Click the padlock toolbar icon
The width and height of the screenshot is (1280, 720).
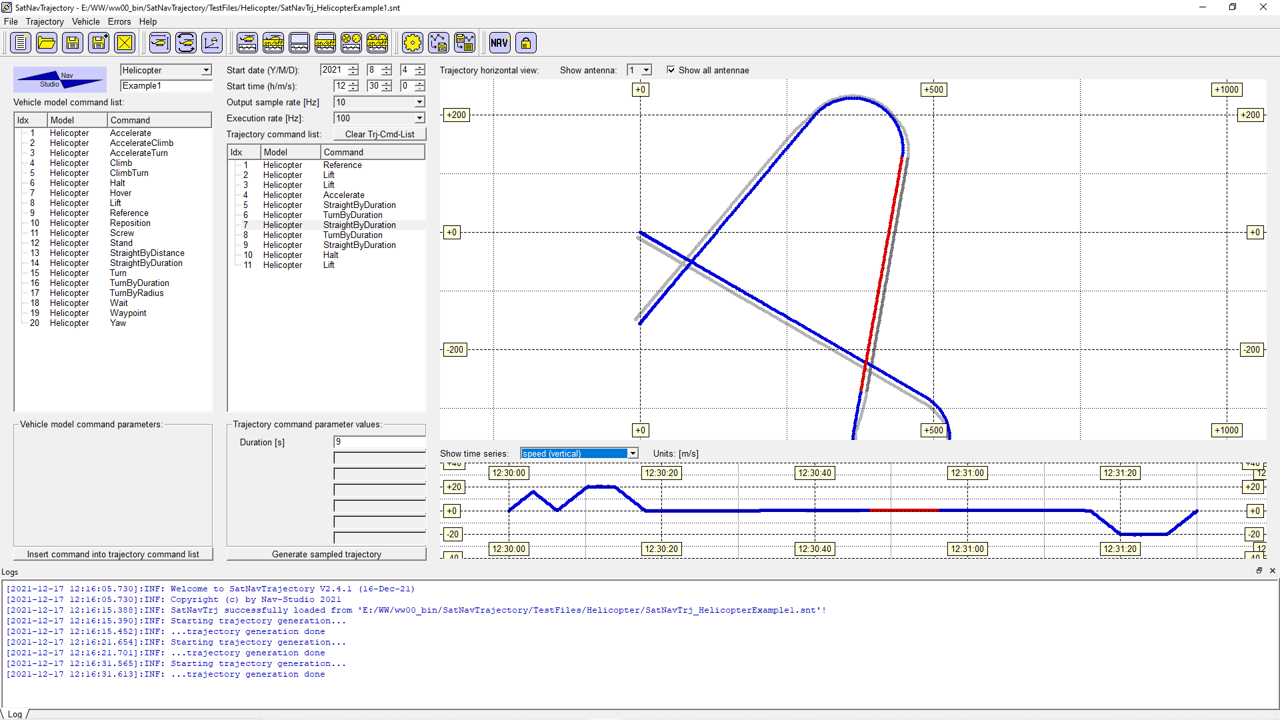[x=525, y=42]
